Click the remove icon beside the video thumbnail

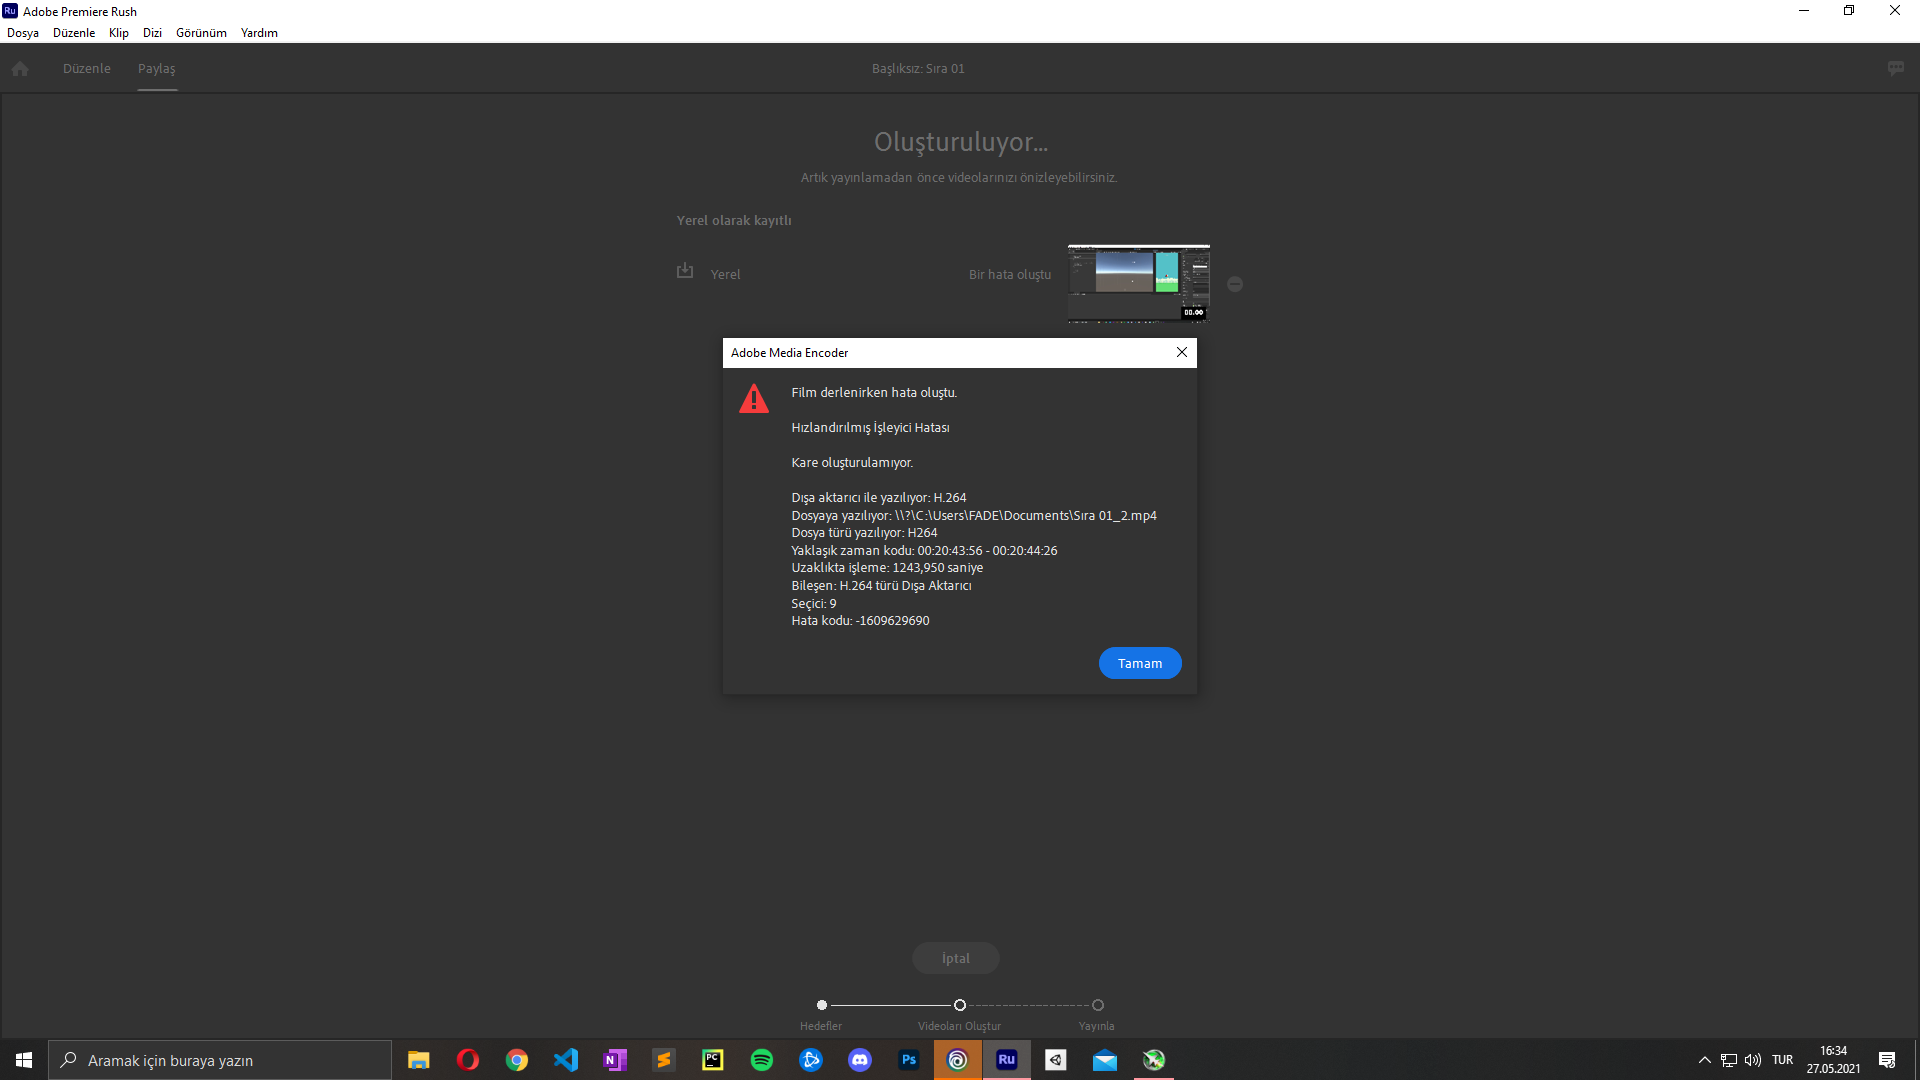coord(1235,285)
